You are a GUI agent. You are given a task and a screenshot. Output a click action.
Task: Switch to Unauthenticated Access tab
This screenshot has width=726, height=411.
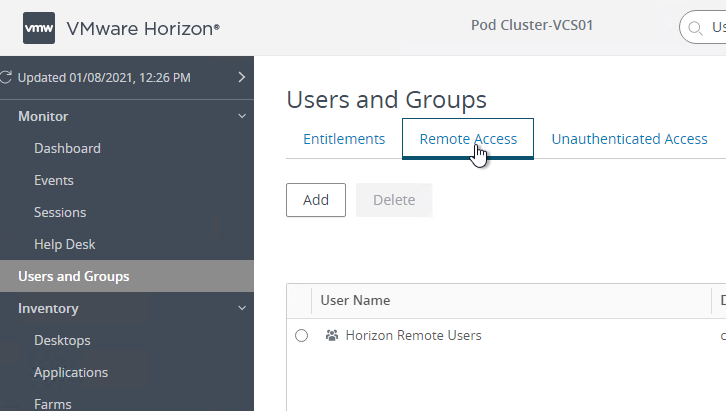[x=629, y=139]
